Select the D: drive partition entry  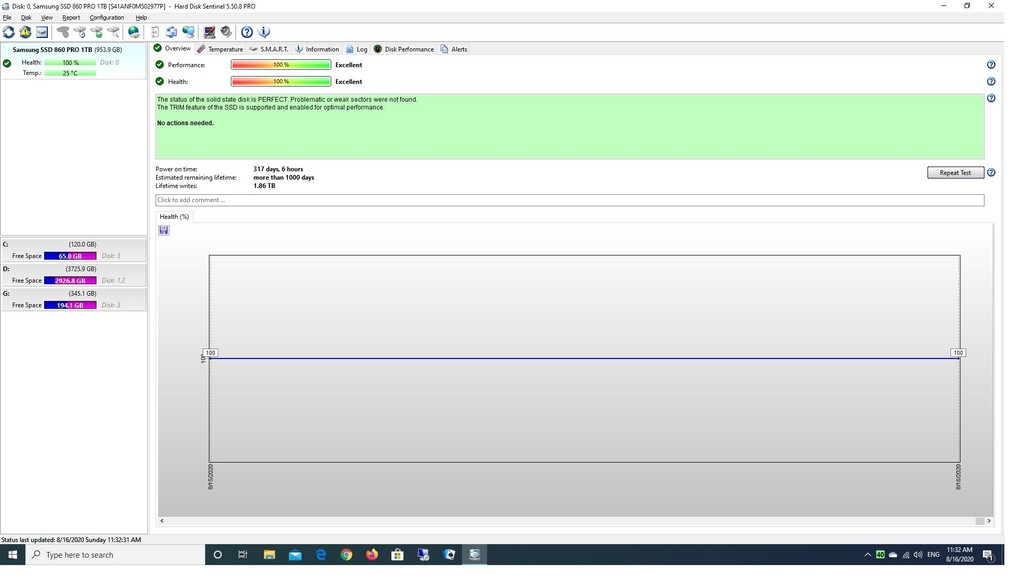pyautogui.click(x=74, y=275)
